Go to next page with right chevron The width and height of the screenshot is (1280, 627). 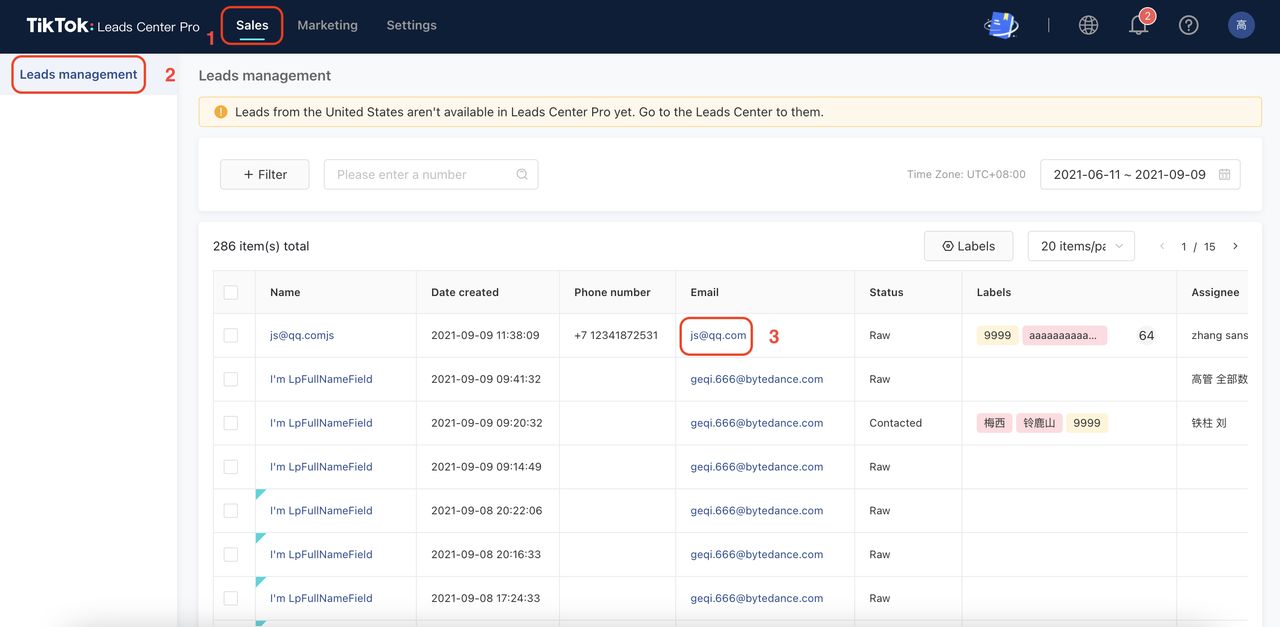coord(1235,245)
